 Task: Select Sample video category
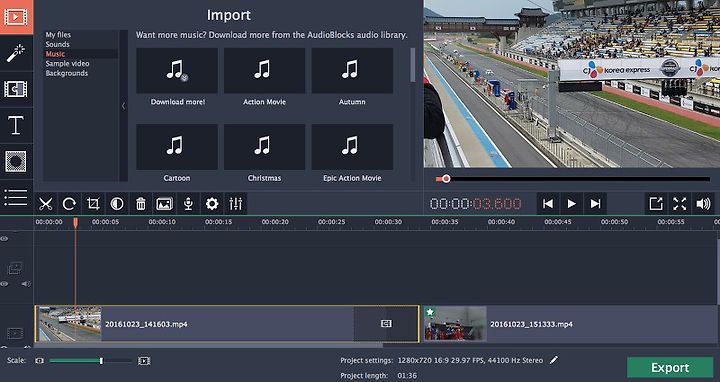tap(68, 64)
